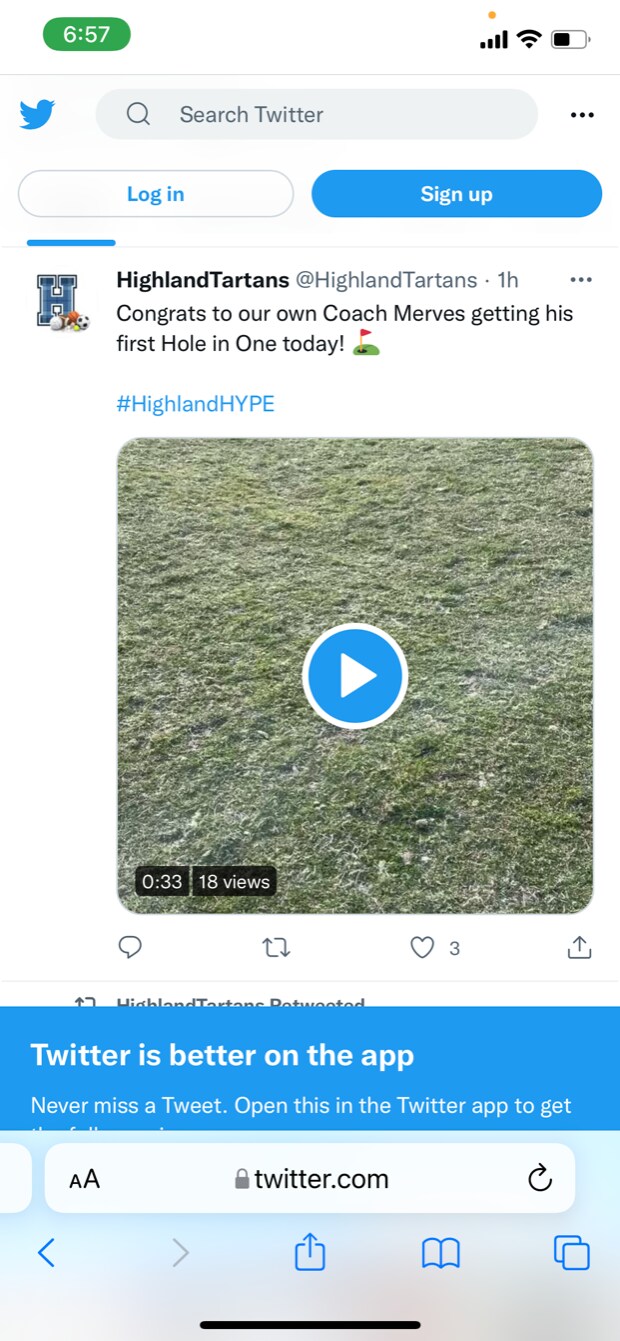This screenshot has width=620, height=1341.
Task: Tap the Search Twitter field
Action: (x=316, y=115)
